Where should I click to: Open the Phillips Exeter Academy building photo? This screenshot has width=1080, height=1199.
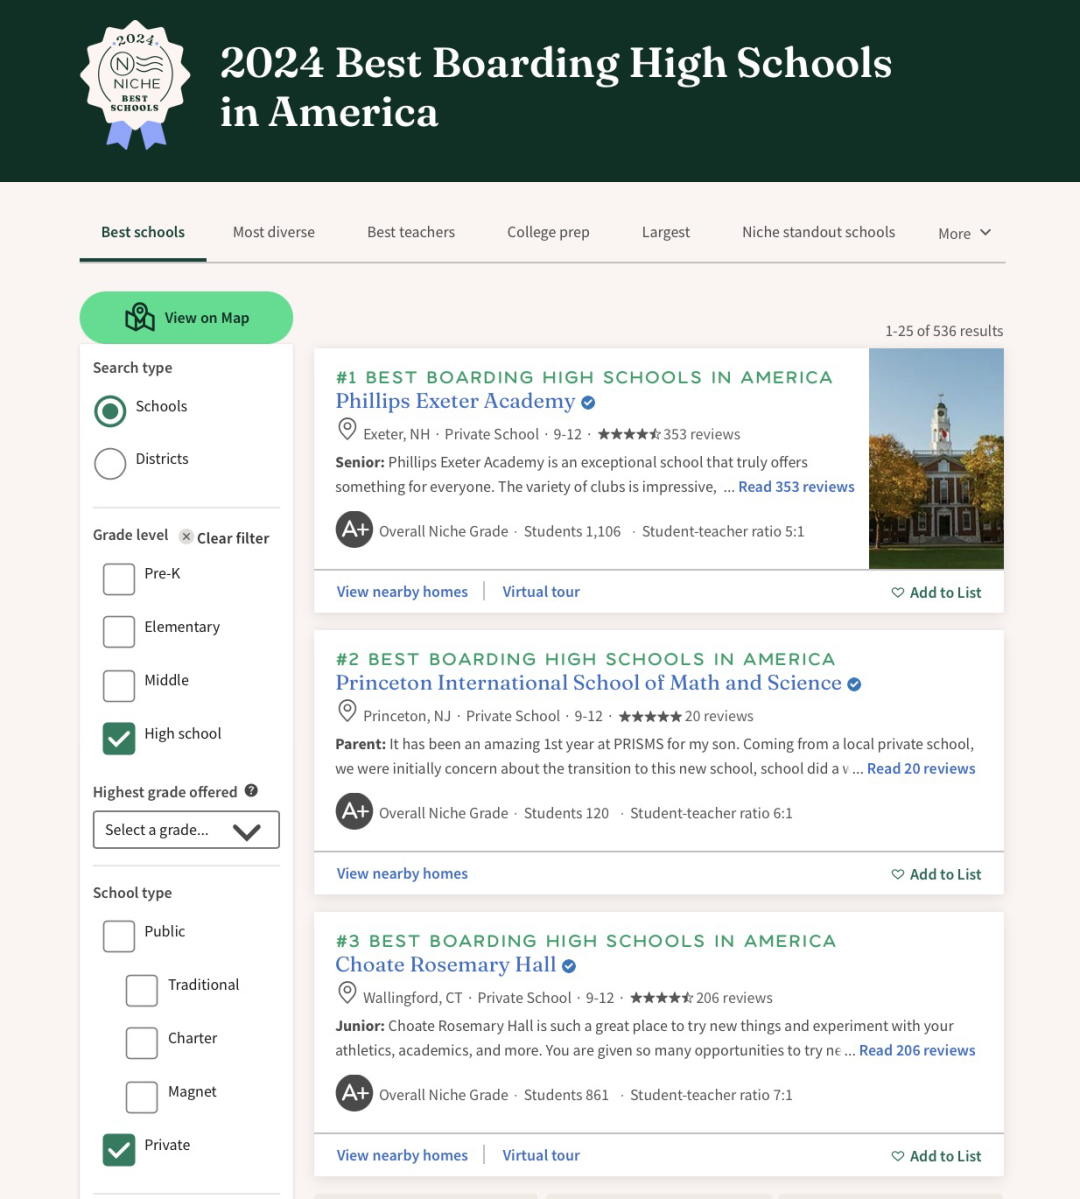[x=936, y=459]
